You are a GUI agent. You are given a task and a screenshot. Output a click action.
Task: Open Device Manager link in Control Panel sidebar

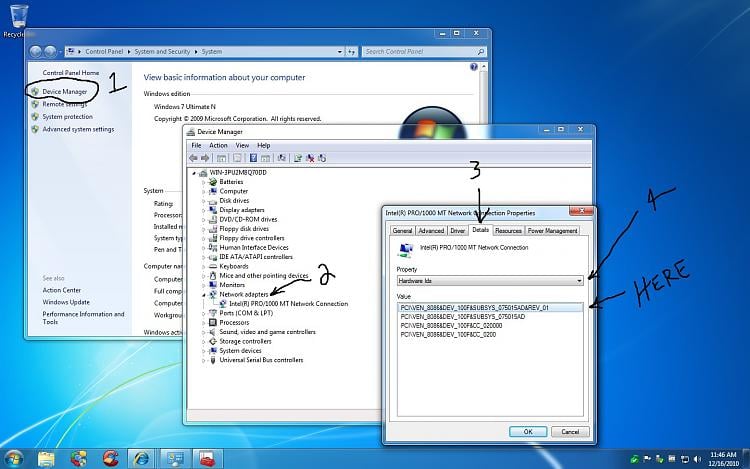click(65, 91)
